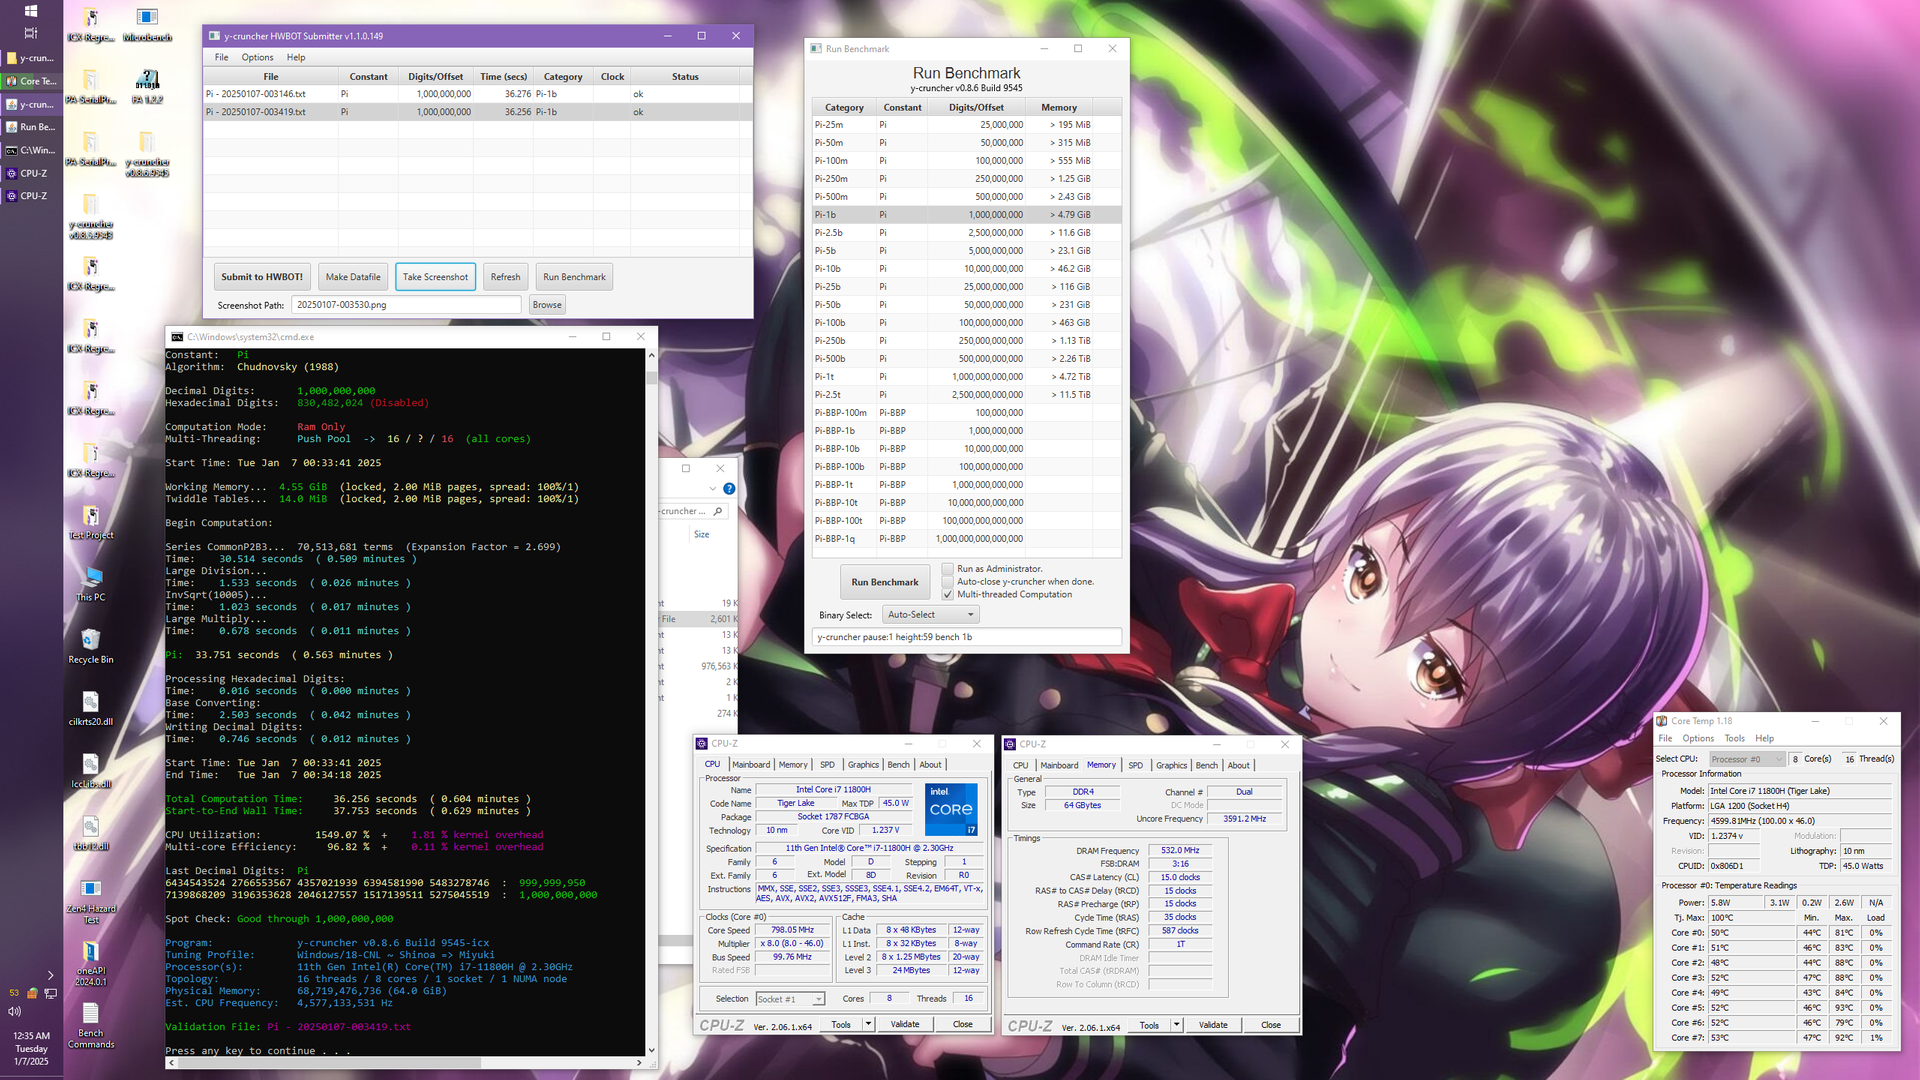Image resolution: width=1920 pixels, height=1080 pixels.
Task: Click the Size column header in Explorer
Action: pos(701,535)
